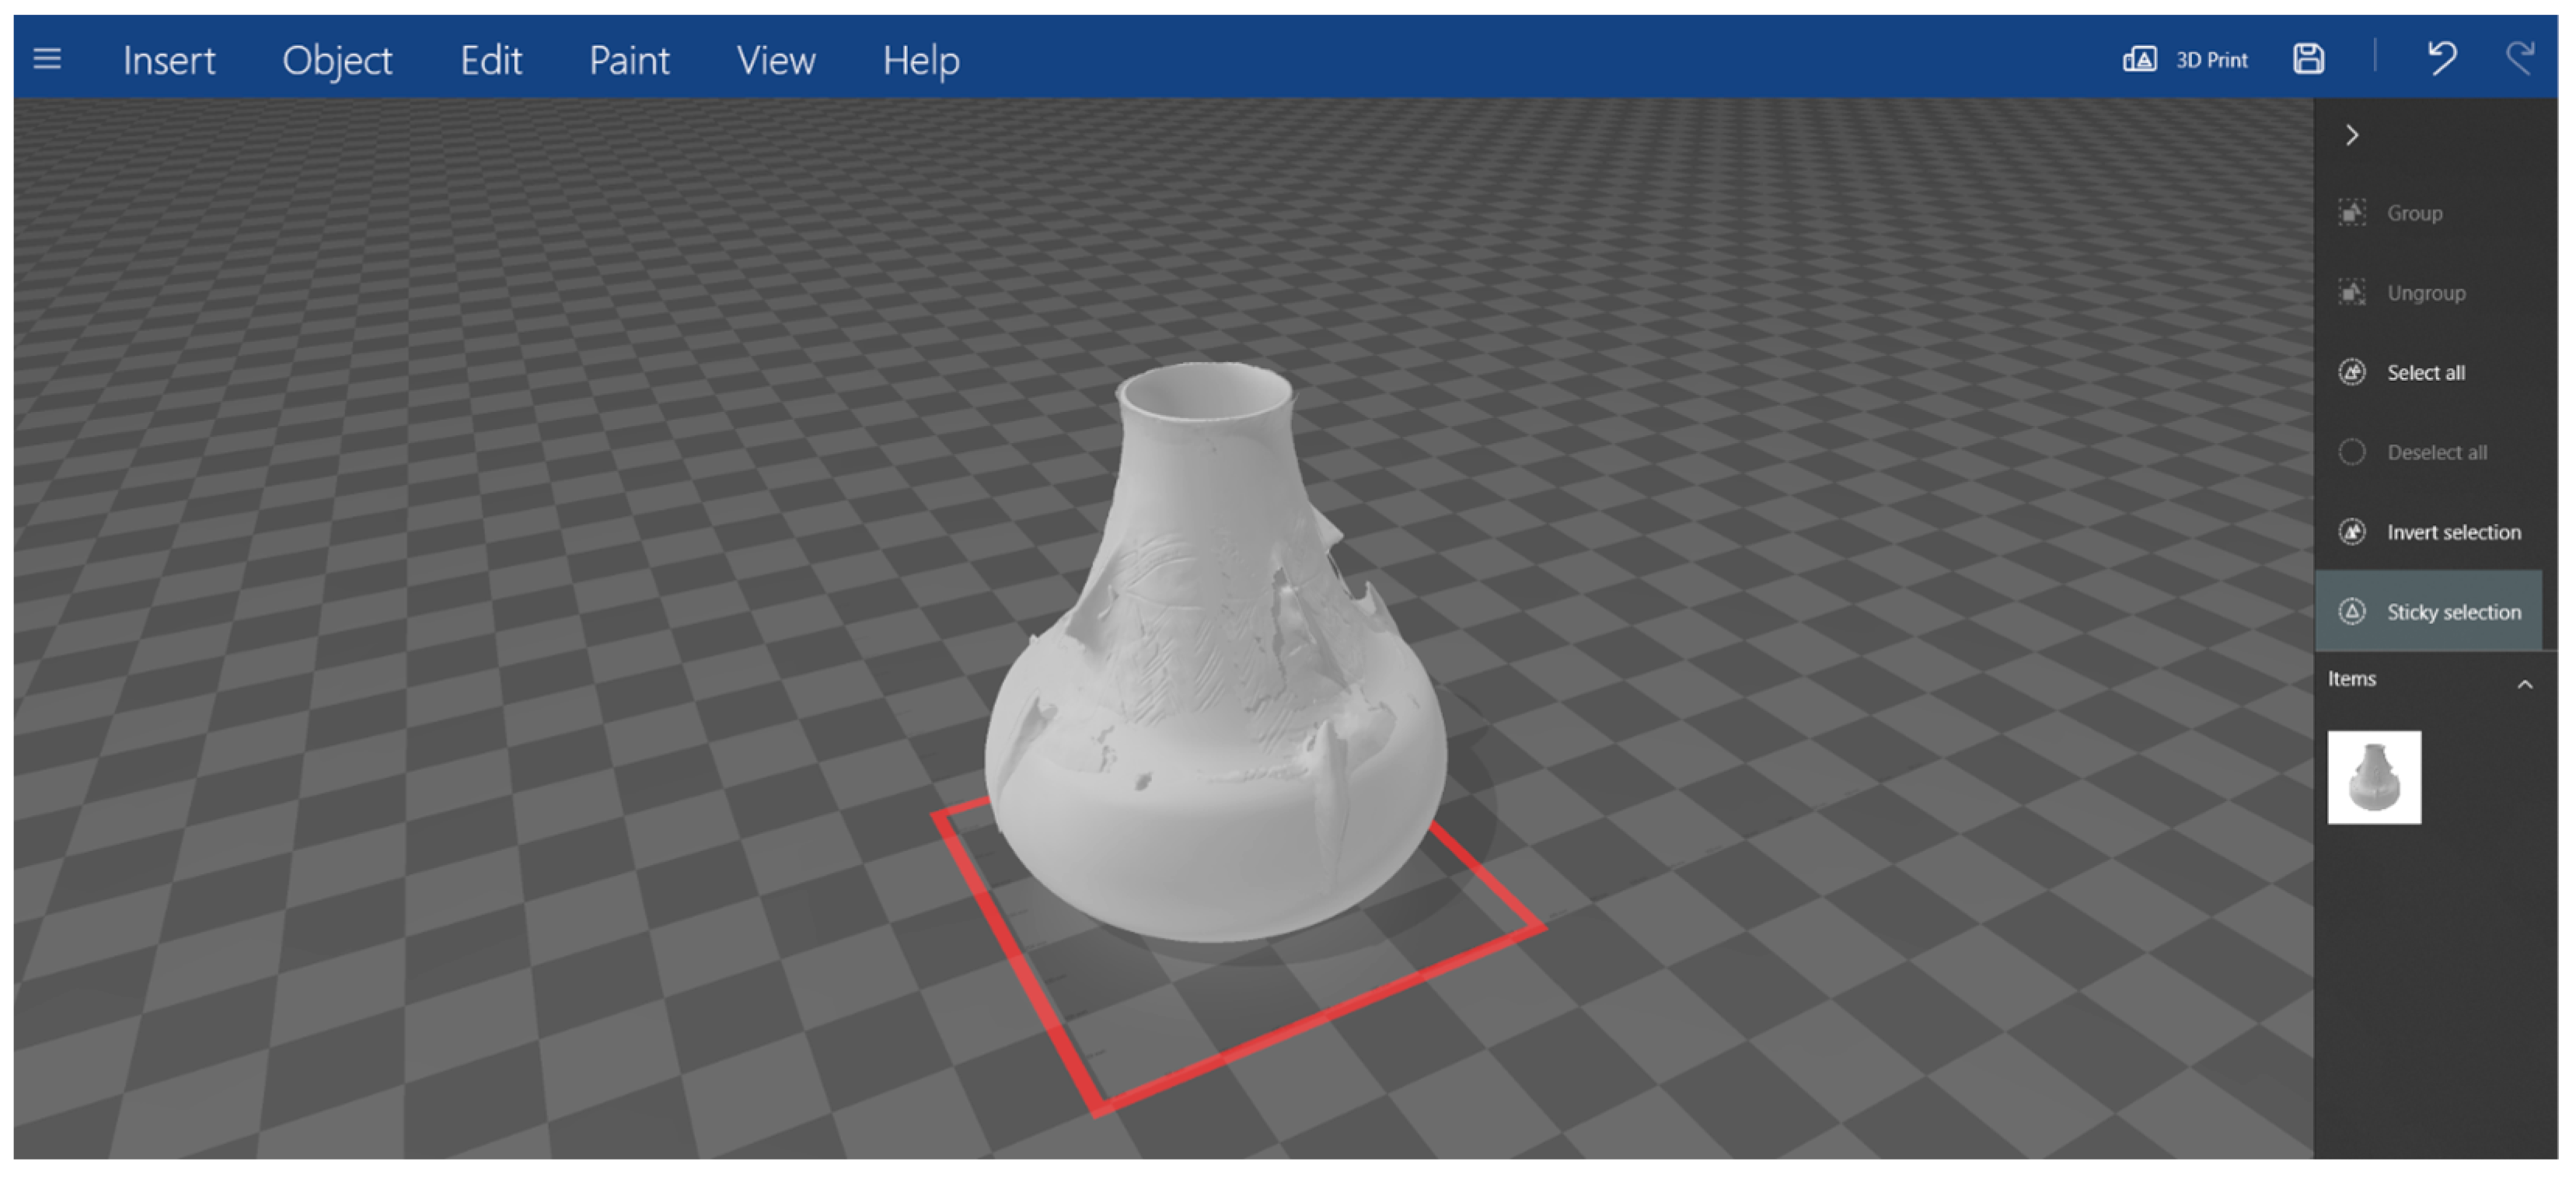Open the hamburger menu
Viewport: 2576px width, 1179px height.
point(47,59)
